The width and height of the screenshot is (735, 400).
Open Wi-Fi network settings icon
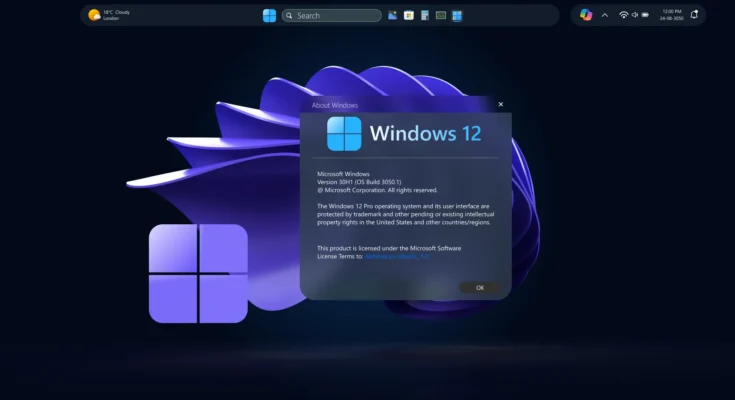tap(623, 15)
